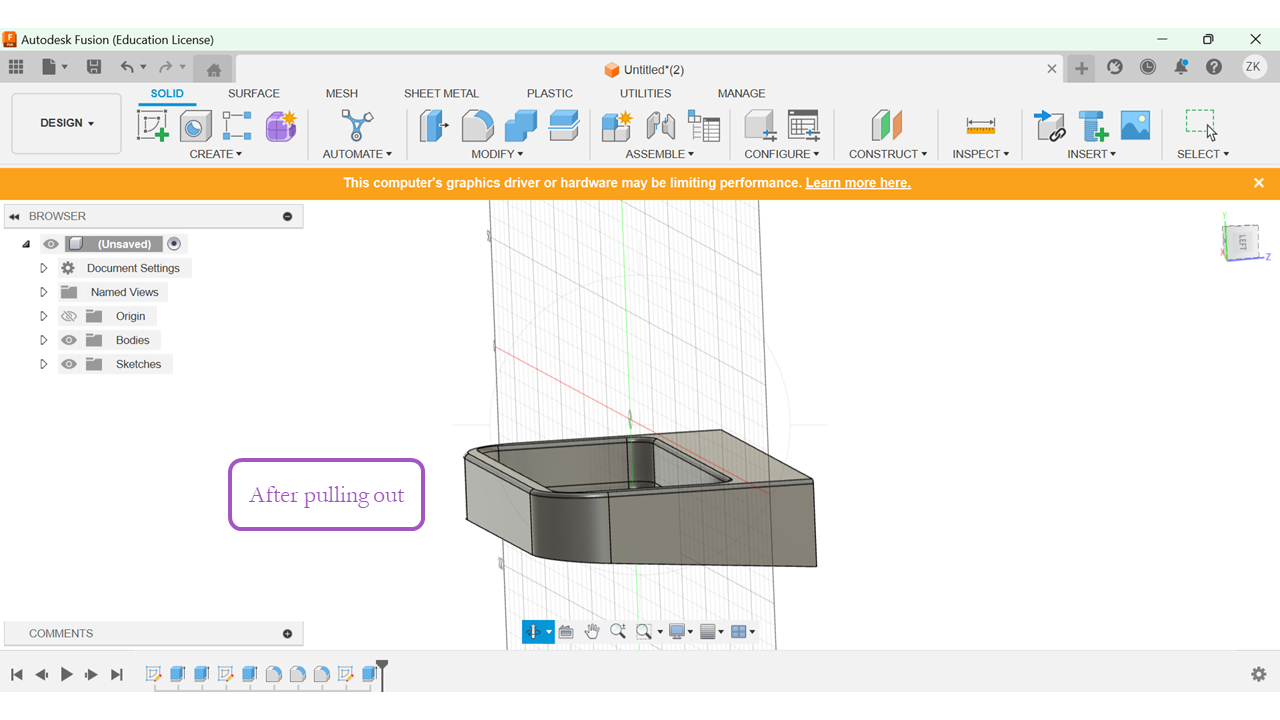Select the Pan hand tool
This screenshot has width=1280, height=720.
[x=592, y=631]
